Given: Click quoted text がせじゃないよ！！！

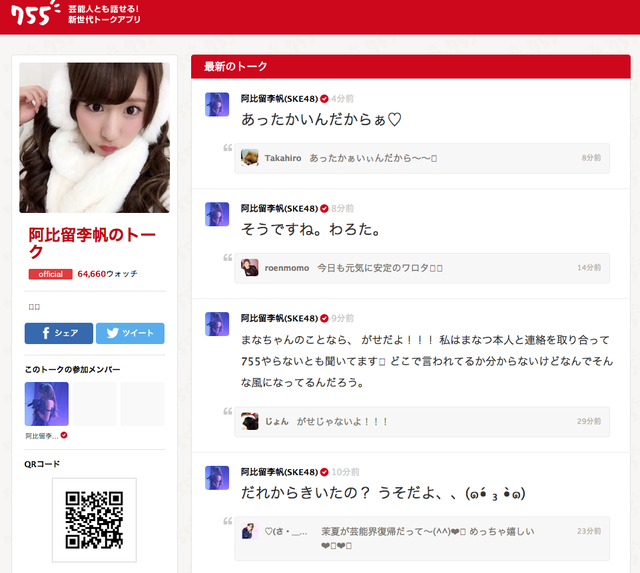Looking at the screenshot, I should click(342, 422).
